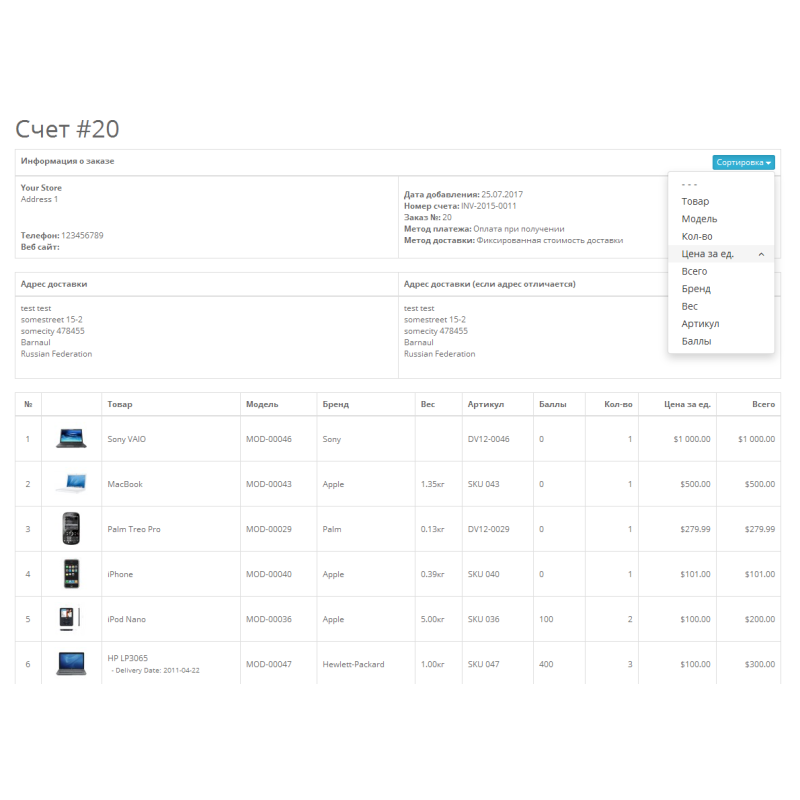The image size is (800, 800).
Task: Choose "Вес" from the sorting list
Action: click(690, 306)
